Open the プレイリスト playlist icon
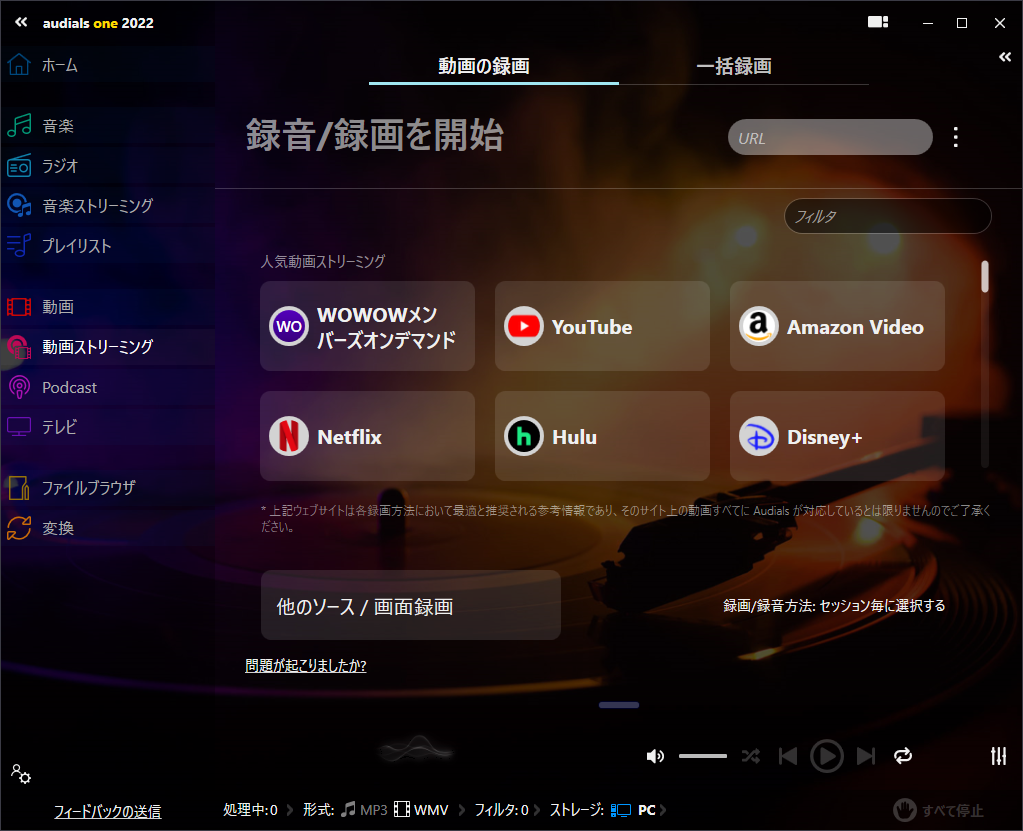The height and width of the screenshot is (831, 1023). (x=19, y=245)
